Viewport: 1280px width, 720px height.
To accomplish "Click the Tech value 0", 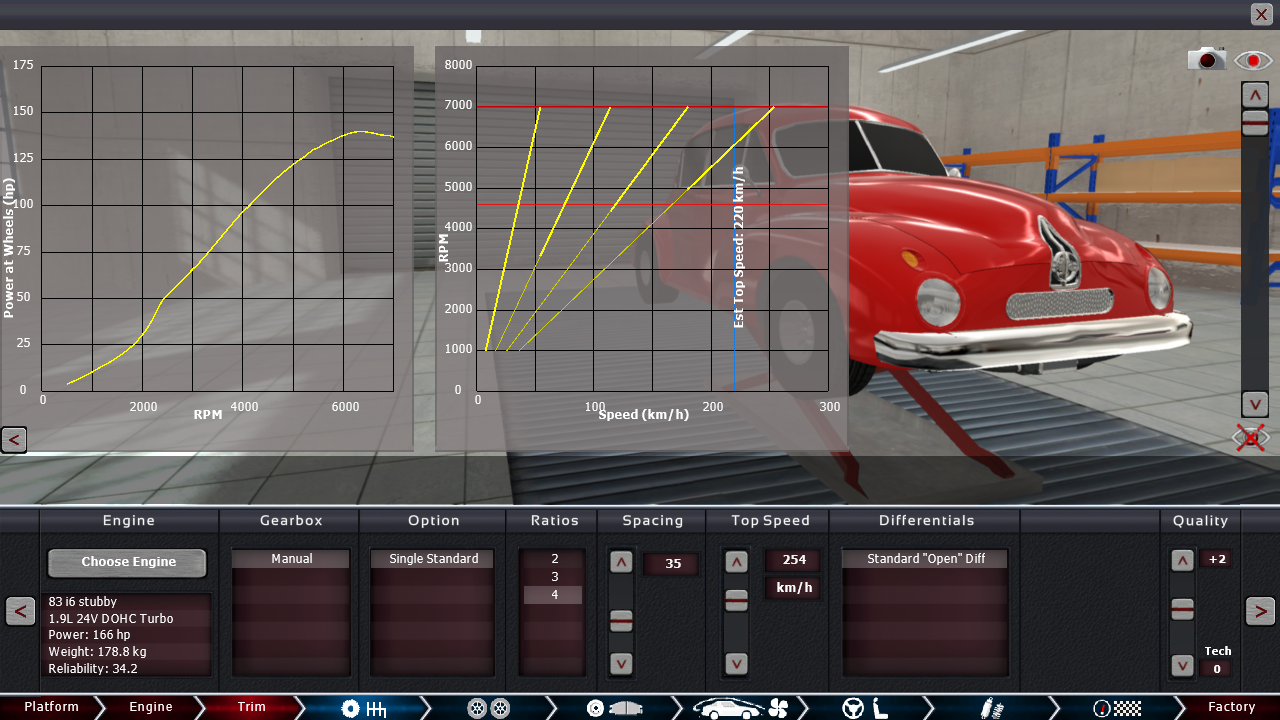I will (1217, 669).
